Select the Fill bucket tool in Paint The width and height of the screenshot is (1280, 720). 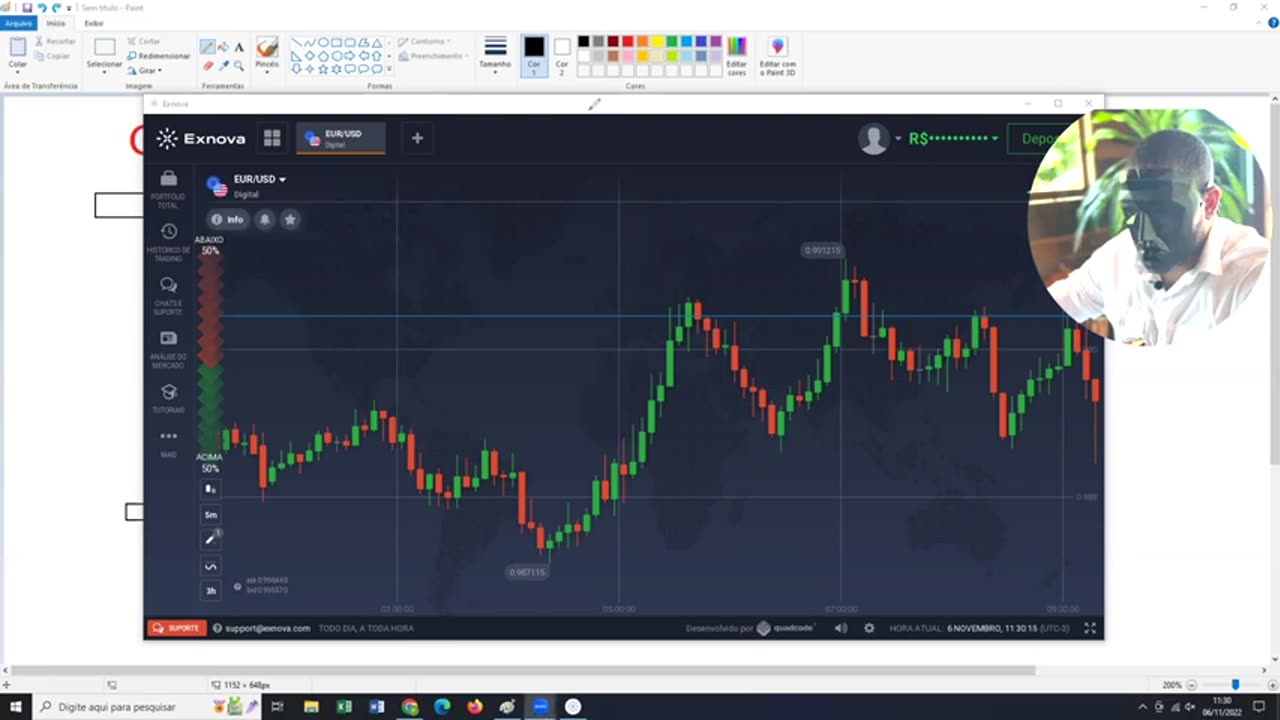point(223,47)
